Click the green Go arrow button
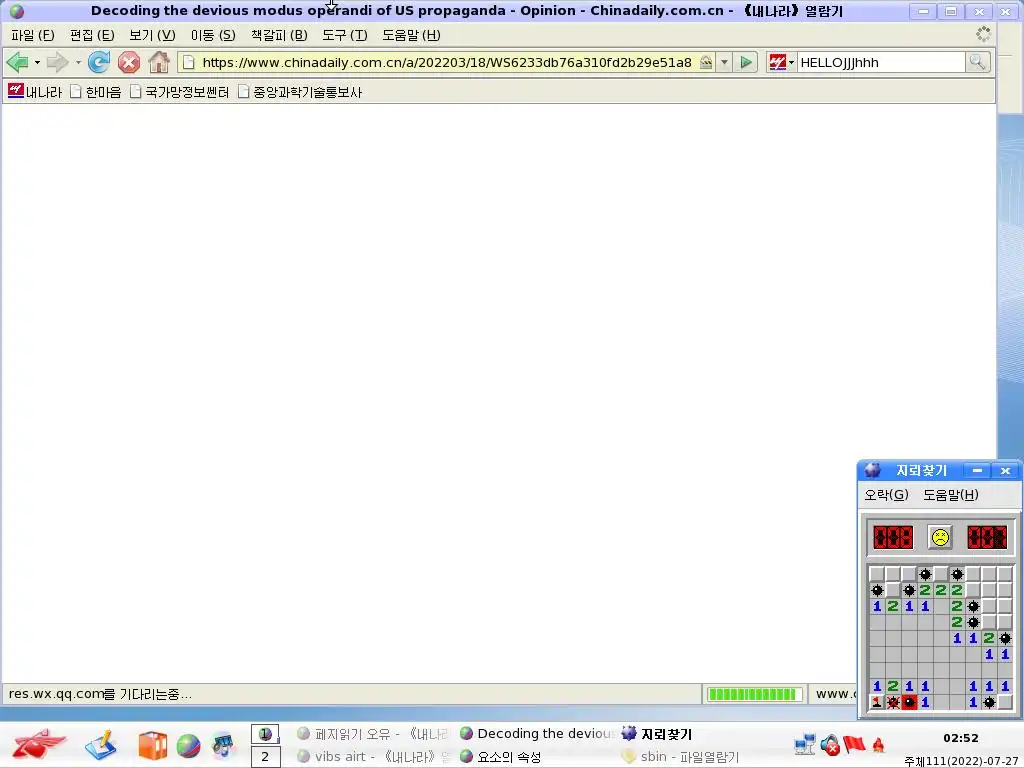Viewport: 1024px width, 768px height. [746, 63]
